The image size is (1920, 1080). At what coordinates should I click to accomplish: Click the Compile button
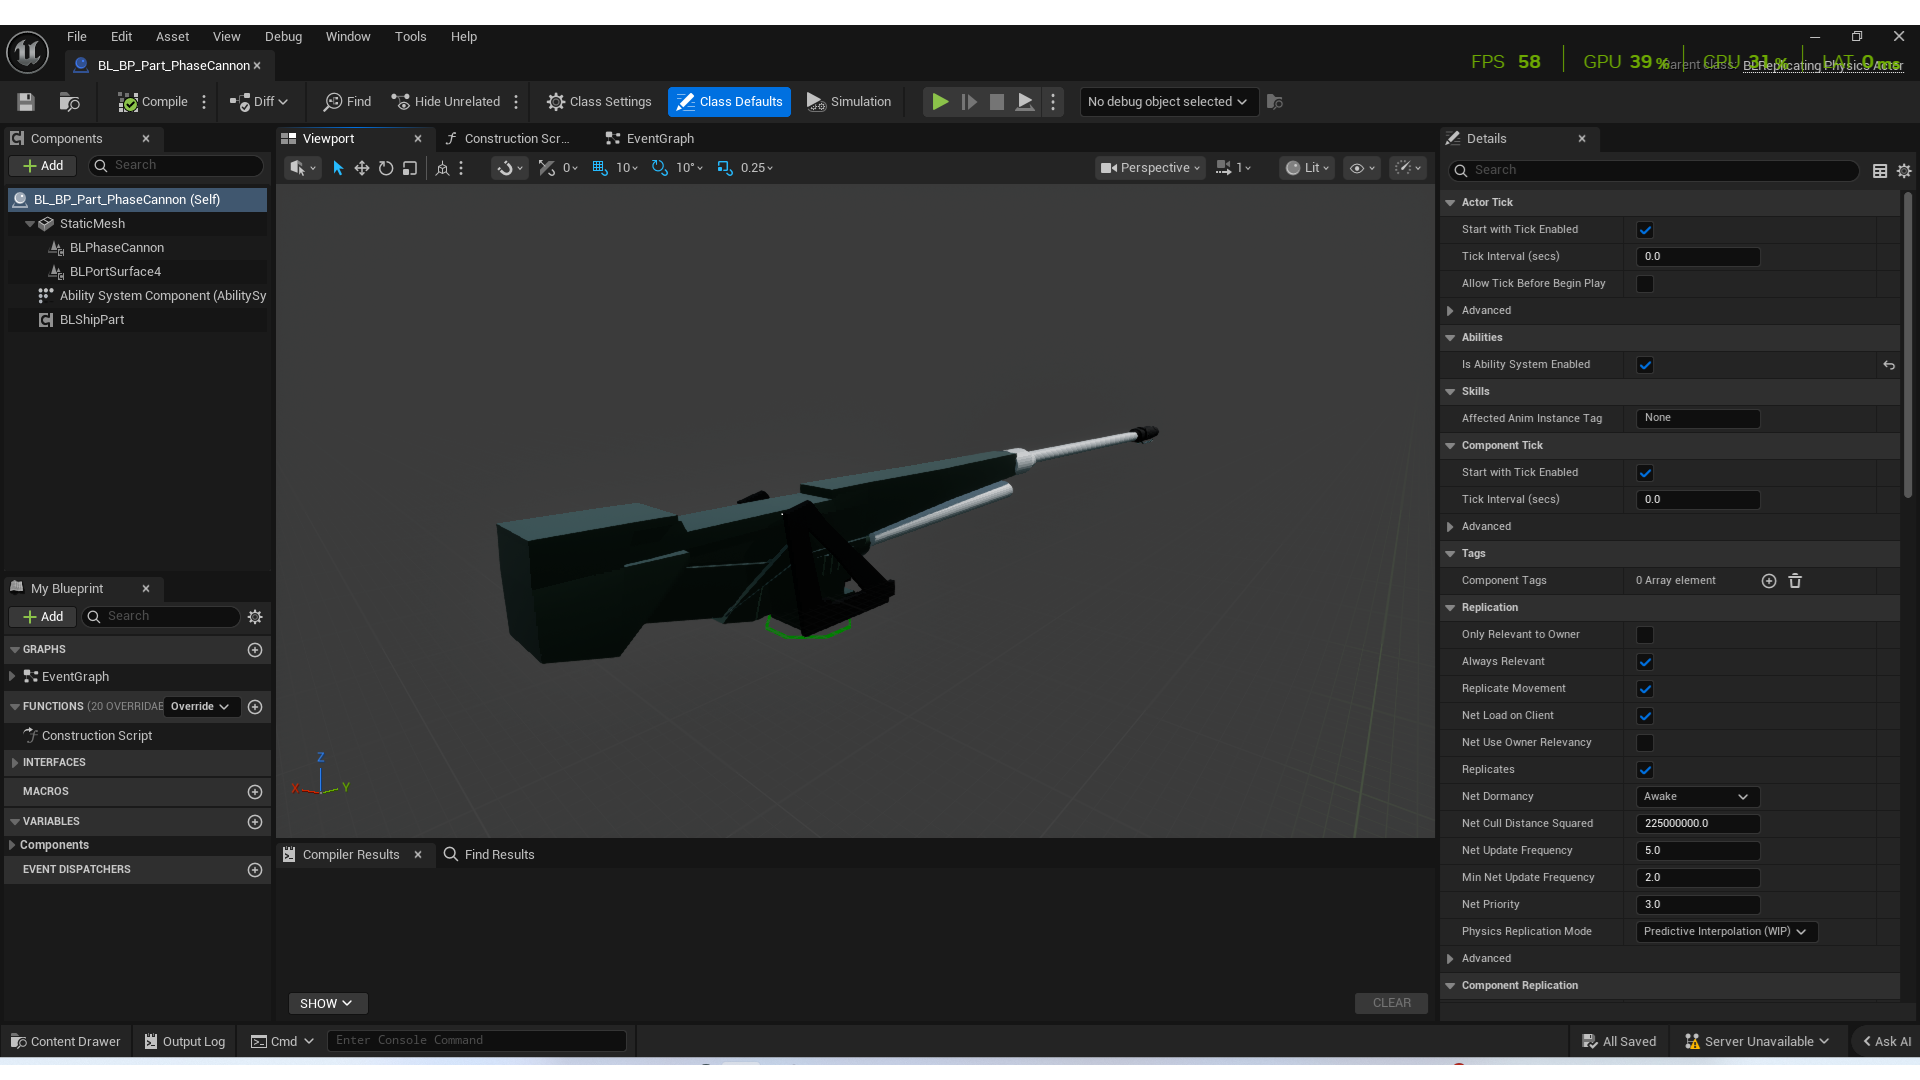(153, 102)
